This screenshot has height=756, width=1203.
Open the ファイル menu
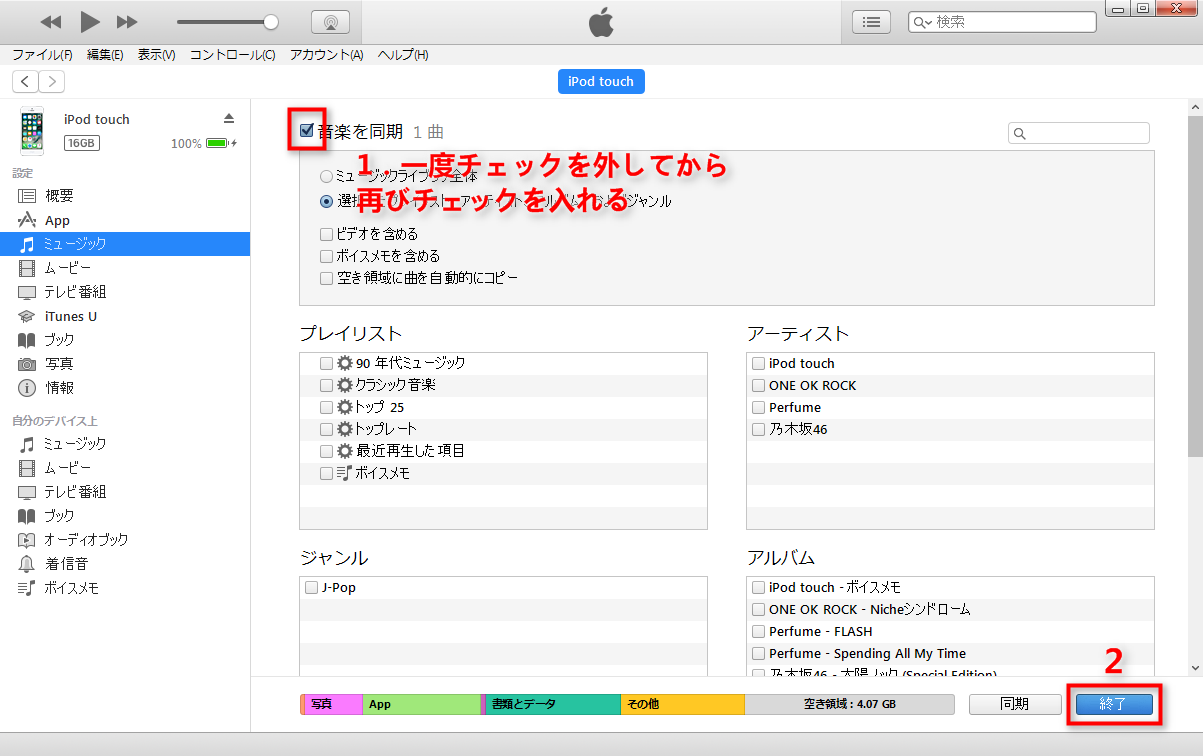pyautogui.click(x=42, y=55)
